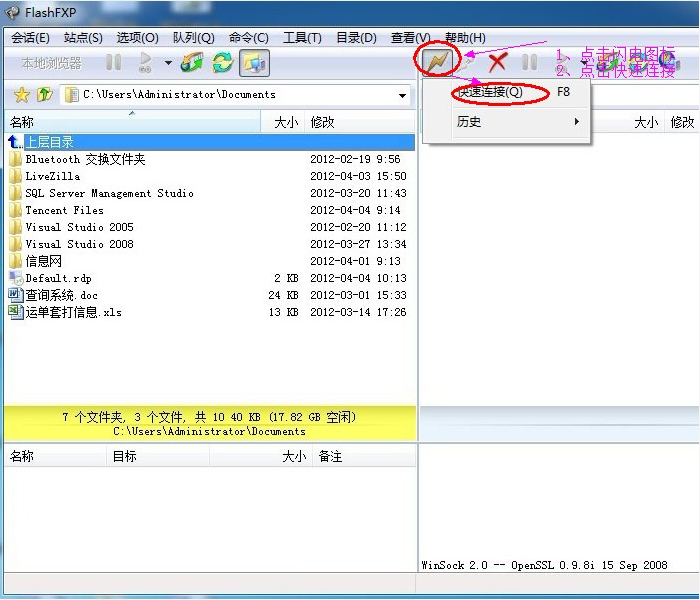Click the local transfer queue icon
This screenshot has height=600, width=700.
point(192,62)
